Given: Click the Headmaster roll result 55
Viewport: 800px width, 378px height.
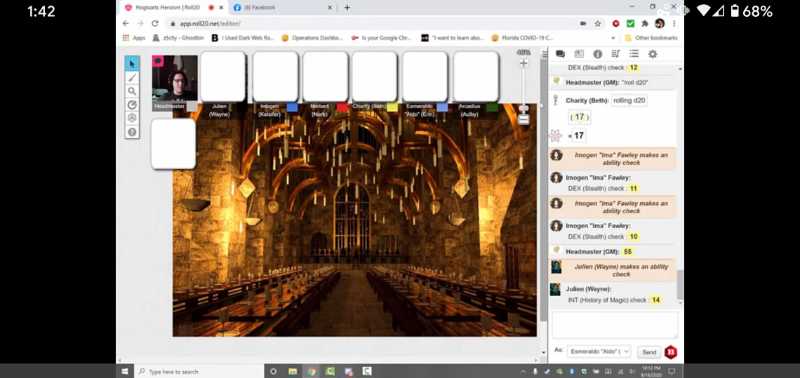Looking at the screenshot, I should (628, 252).
